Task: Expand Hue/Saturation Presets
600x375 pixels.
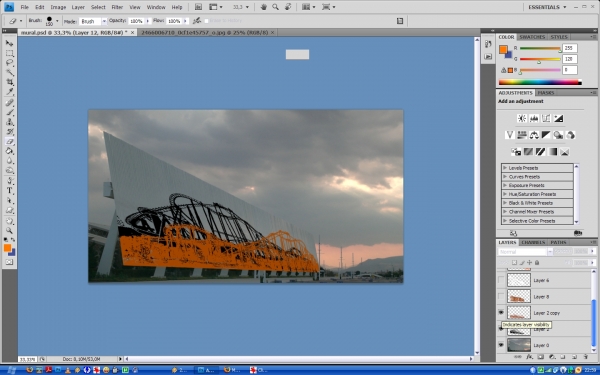Action: [x=505, y=194]
